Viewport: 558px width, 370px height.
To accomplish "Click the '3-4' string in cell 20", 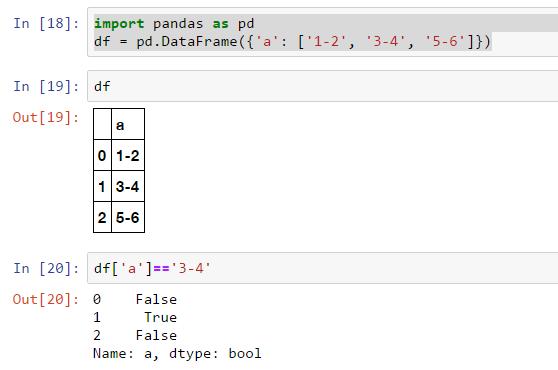I will click(x=191, y=268).
